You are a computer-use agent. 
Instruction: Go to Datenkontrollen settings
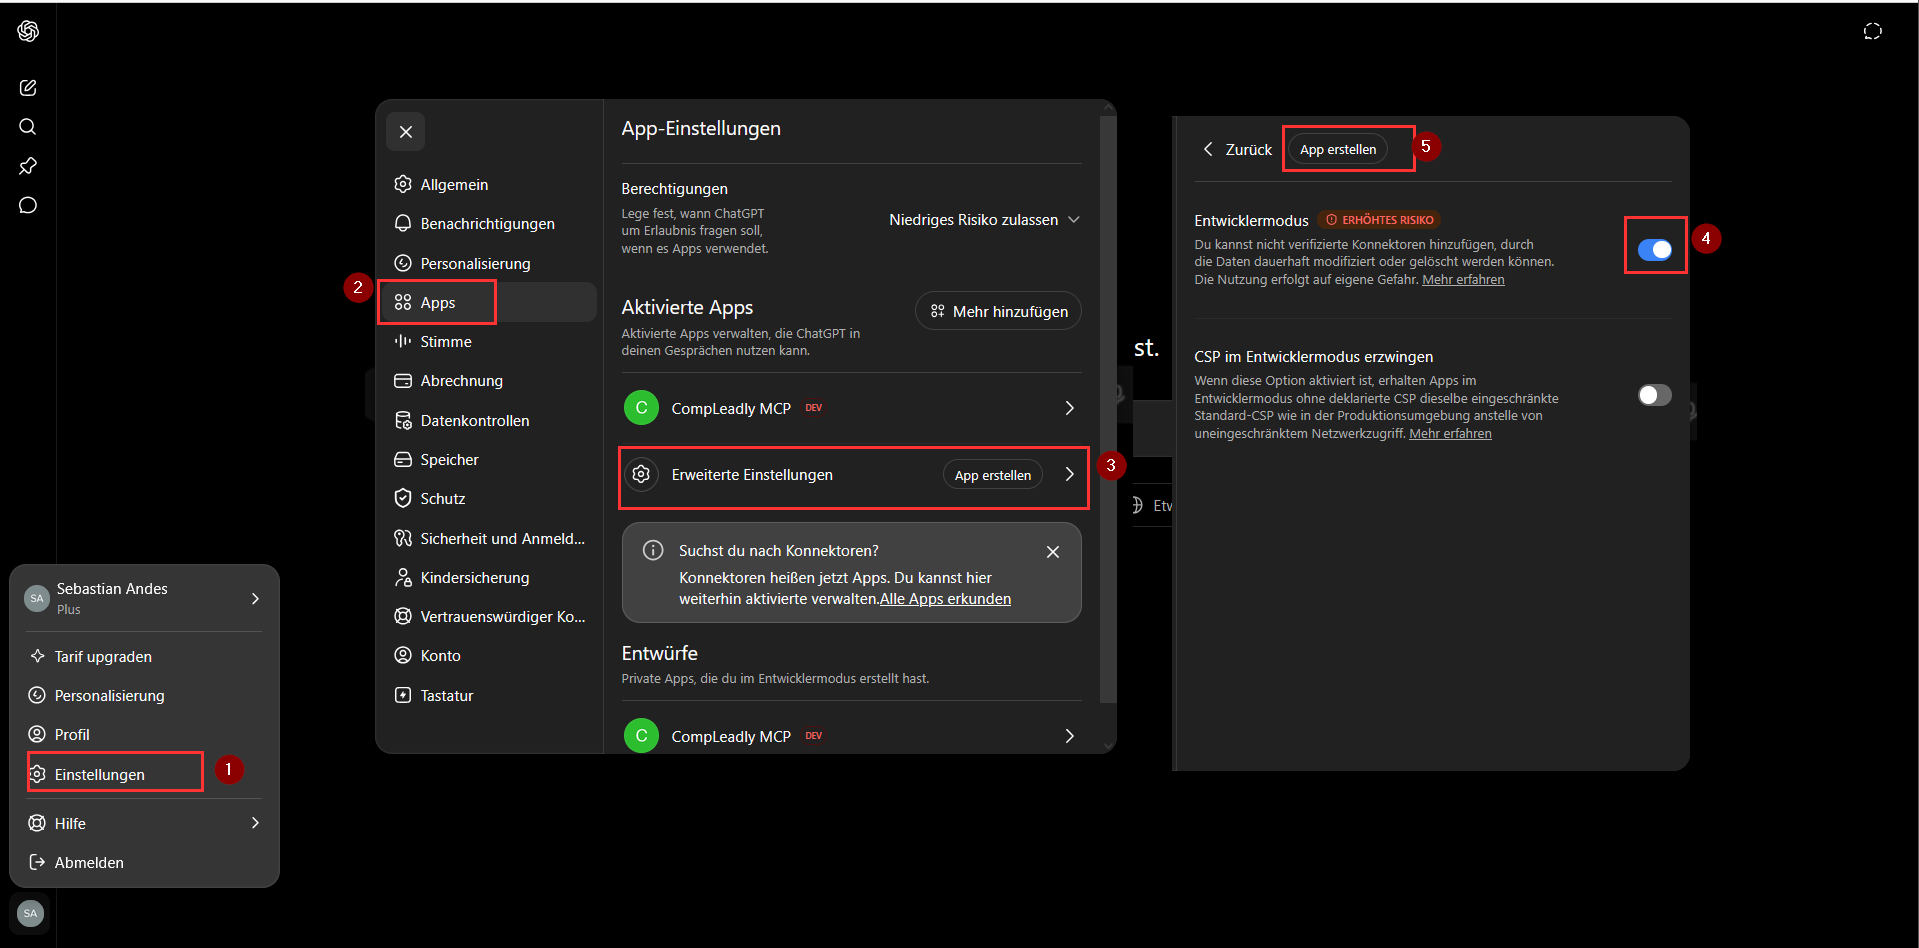click(488, 421)
